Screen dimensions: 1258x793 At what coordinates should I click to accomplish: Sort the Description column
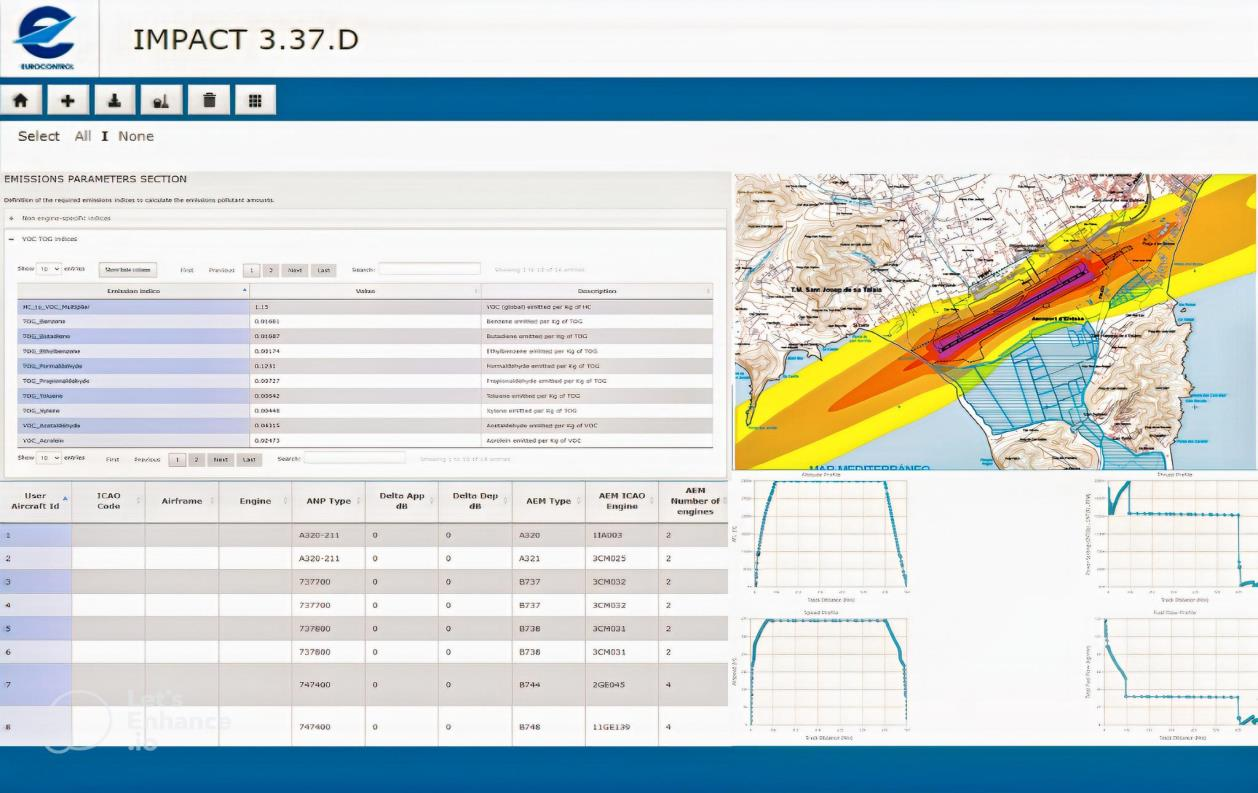597,291
